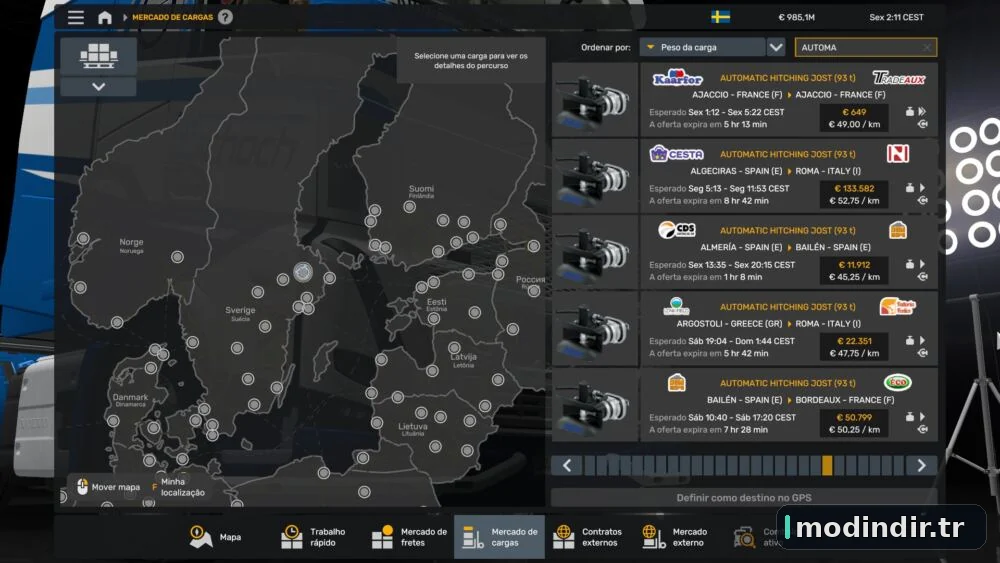Select the Algeciras to Roma cargo thumbnail
1000x563 pixels.
coord(595,176)
